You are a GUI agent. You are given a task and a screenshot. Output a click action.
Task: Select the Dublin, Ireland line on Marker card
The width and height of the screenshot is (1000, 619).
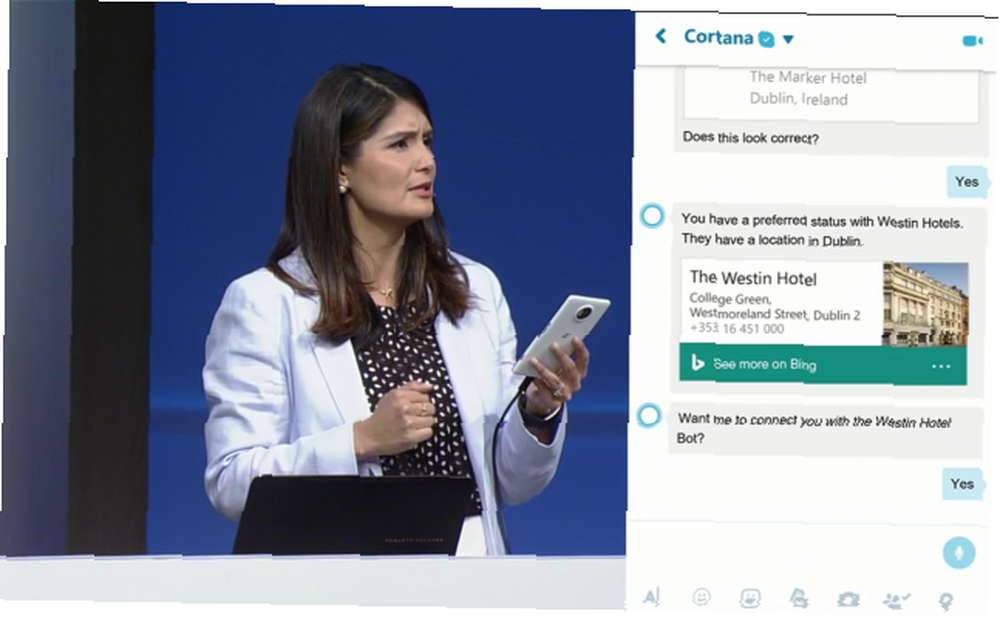click(798, 99)
